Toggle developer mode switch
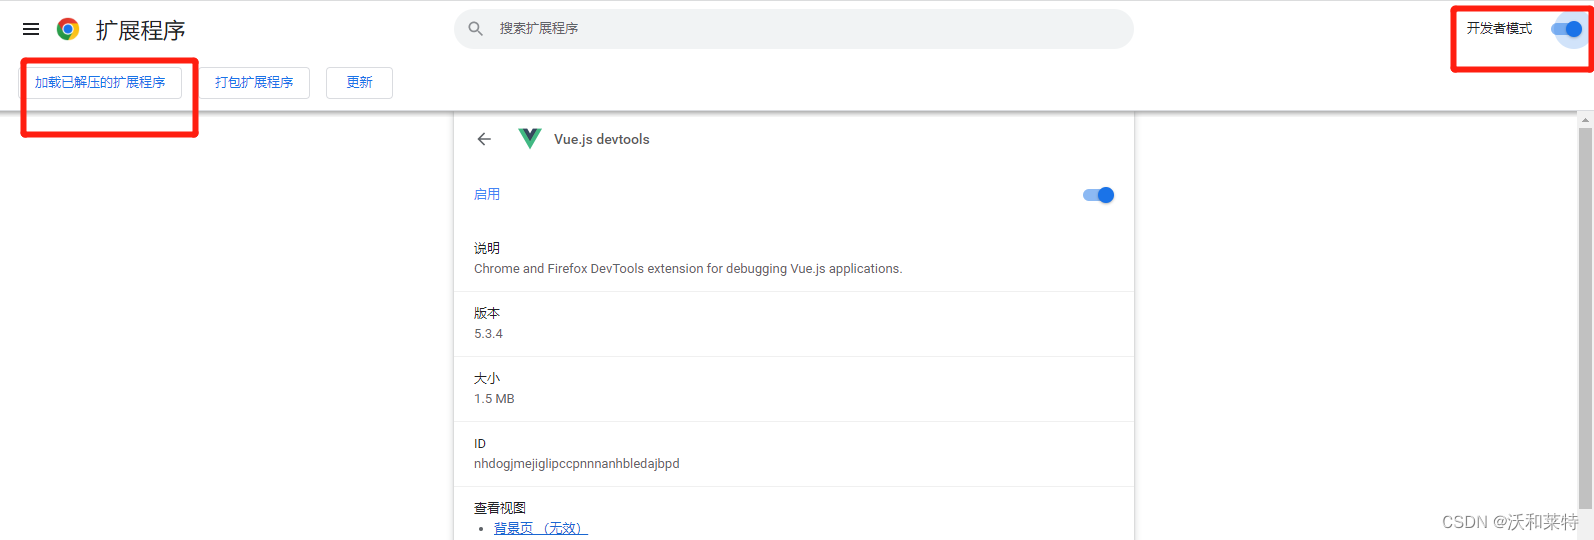Screen dimensions: 1594x540 [x=1567, y=29]
